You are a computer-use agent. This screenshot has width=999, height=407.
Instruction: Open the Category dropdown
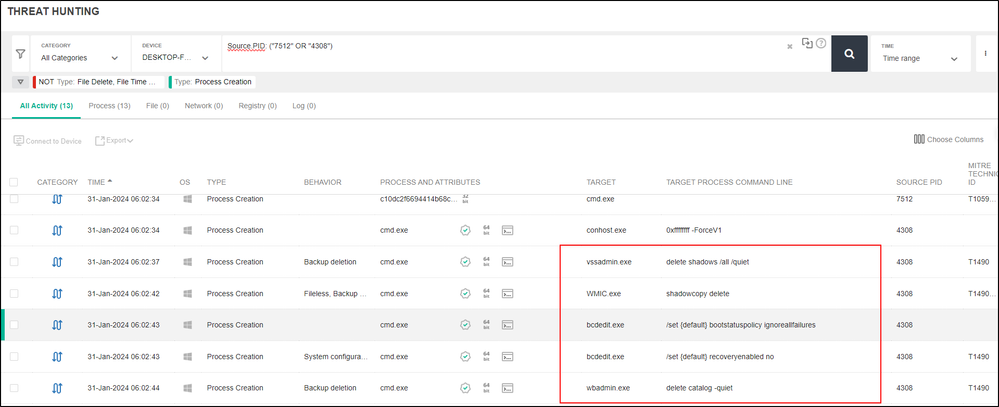[79, 54]
